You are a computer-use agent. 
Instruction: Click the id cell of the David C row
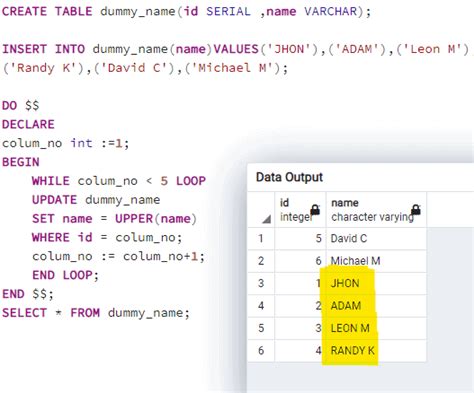(x=300, y=238)
